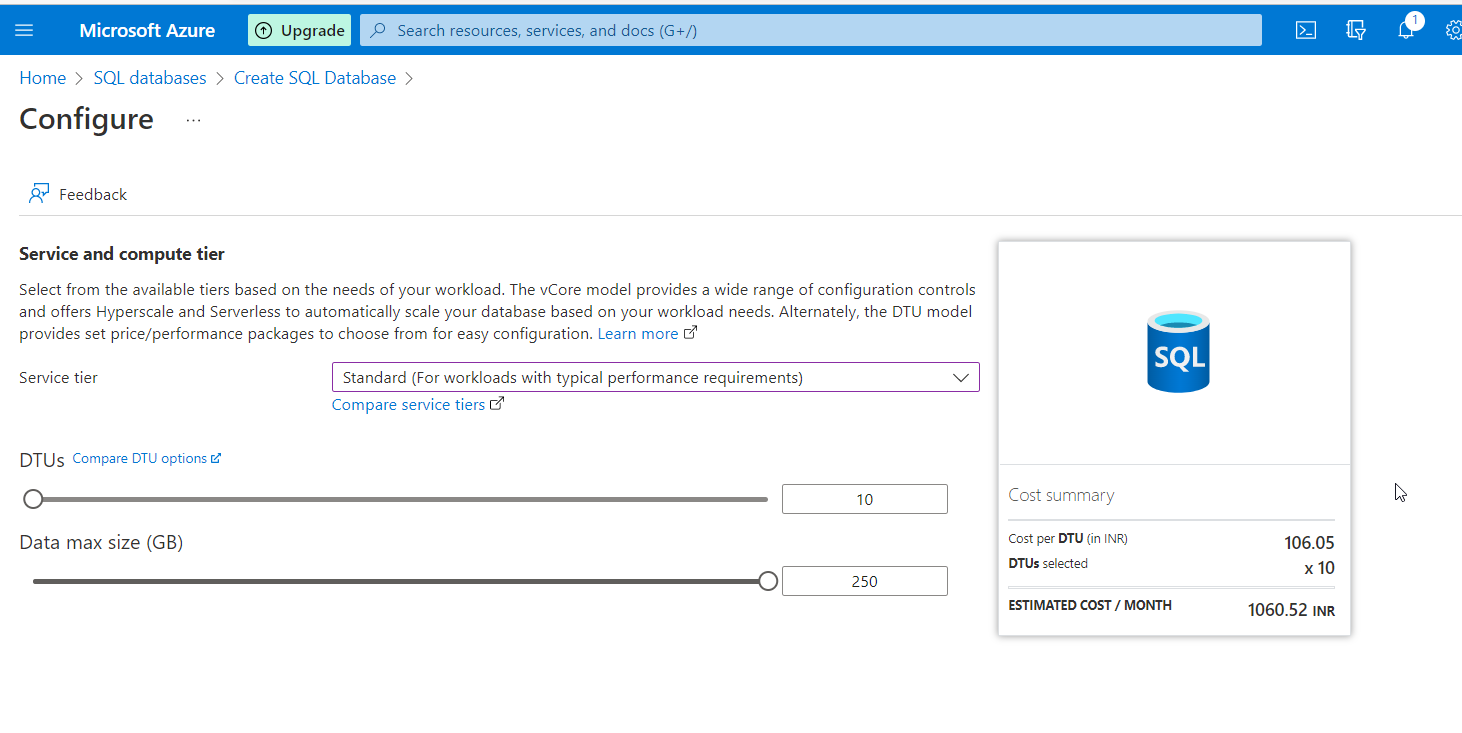Open Cloud Shell from the top bar
Image resolution: width=1462 pixels, height=733 pixels.
1305,30
